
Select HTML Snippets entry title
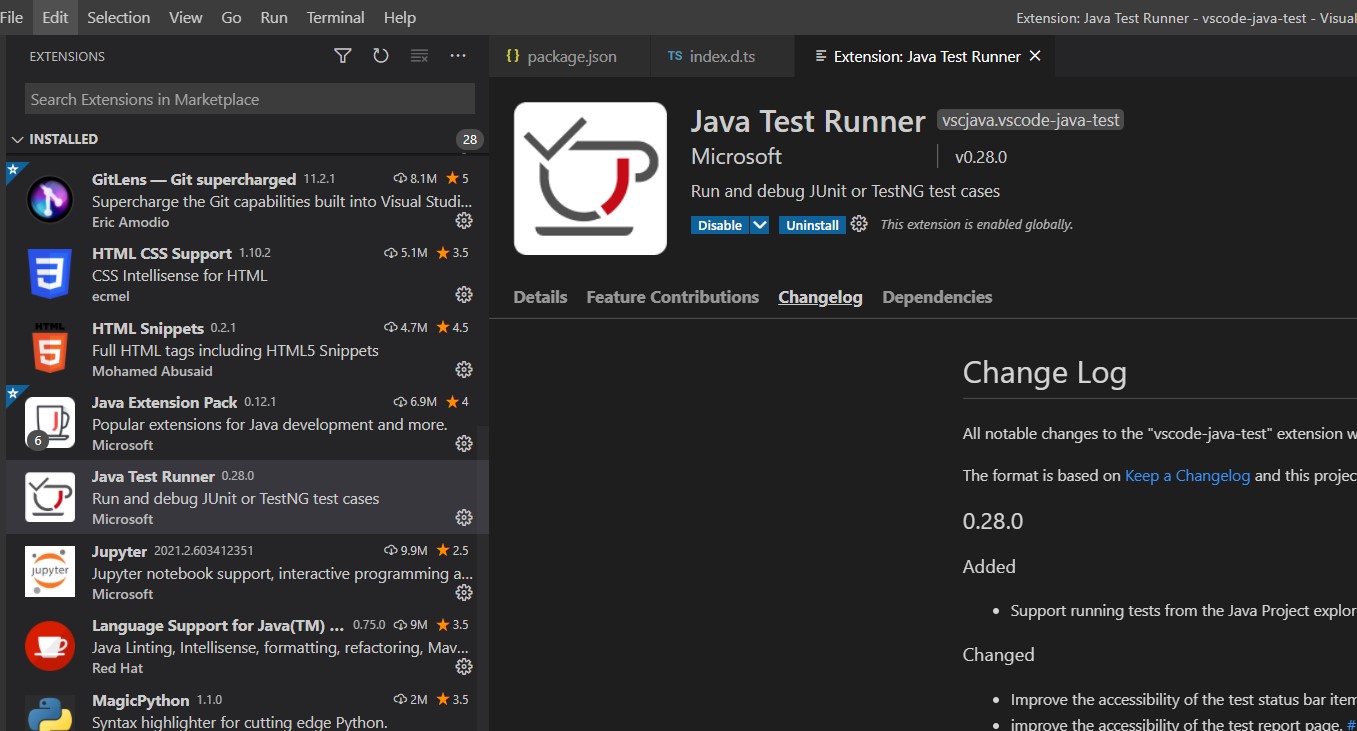tap(148, 328)
